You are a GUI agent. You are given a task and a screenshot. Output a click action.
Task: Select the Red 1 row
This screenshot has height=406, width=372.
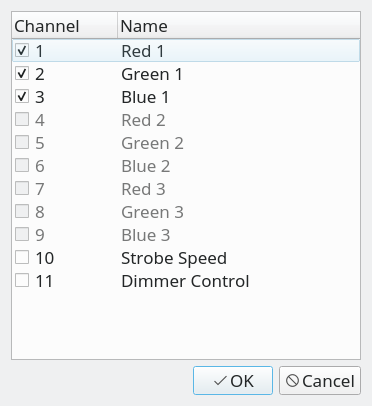[x=186, y=51]
